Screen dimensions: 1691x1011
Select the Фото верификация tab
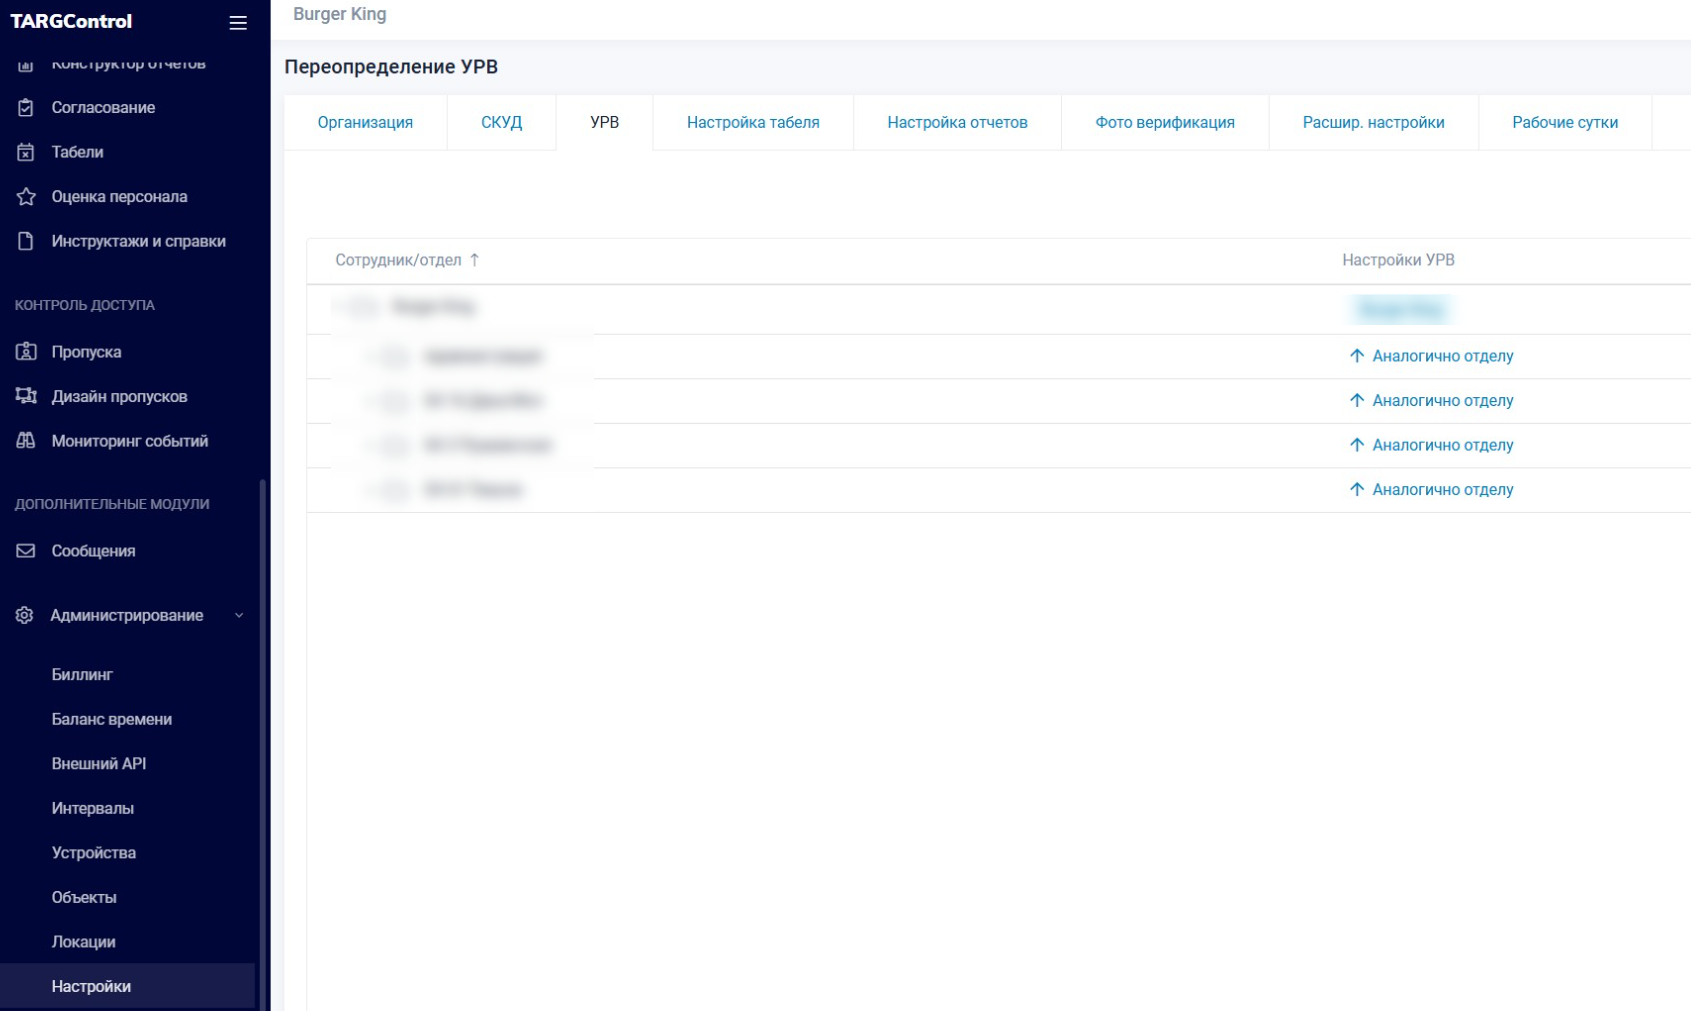1164,122
